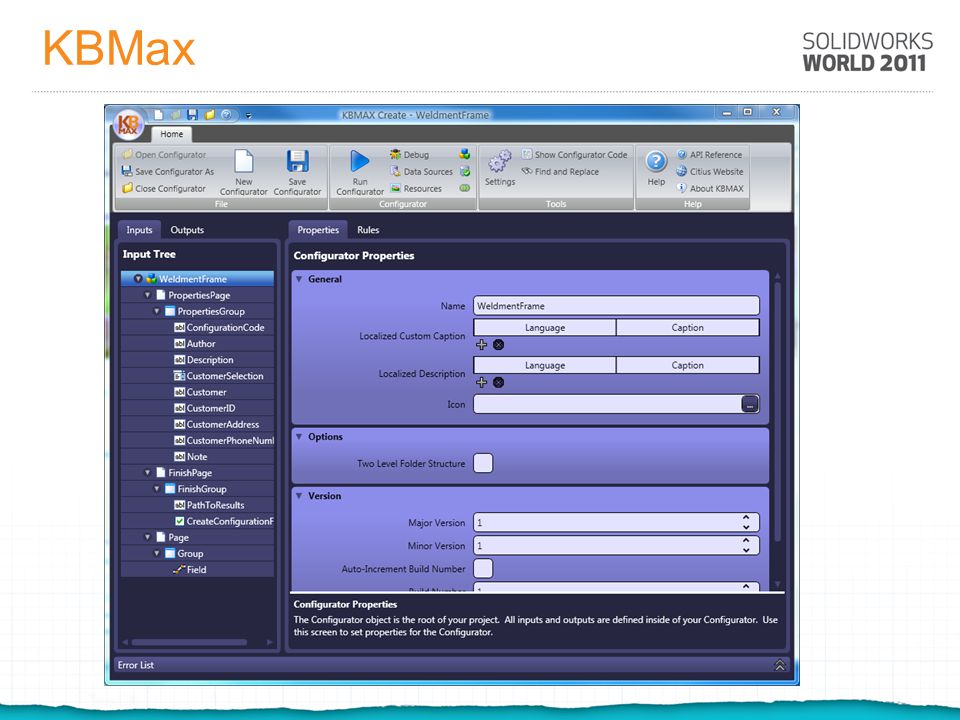Open About KBMAX
The image size is (960, 720).
click(710, 189)
